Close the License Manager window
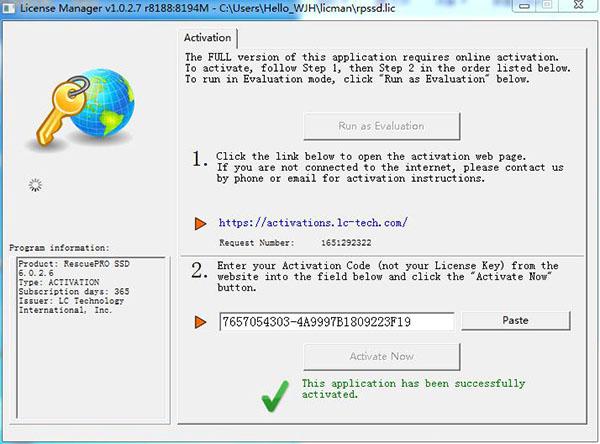This screenshot has height=444, width=600. point(579,5)
